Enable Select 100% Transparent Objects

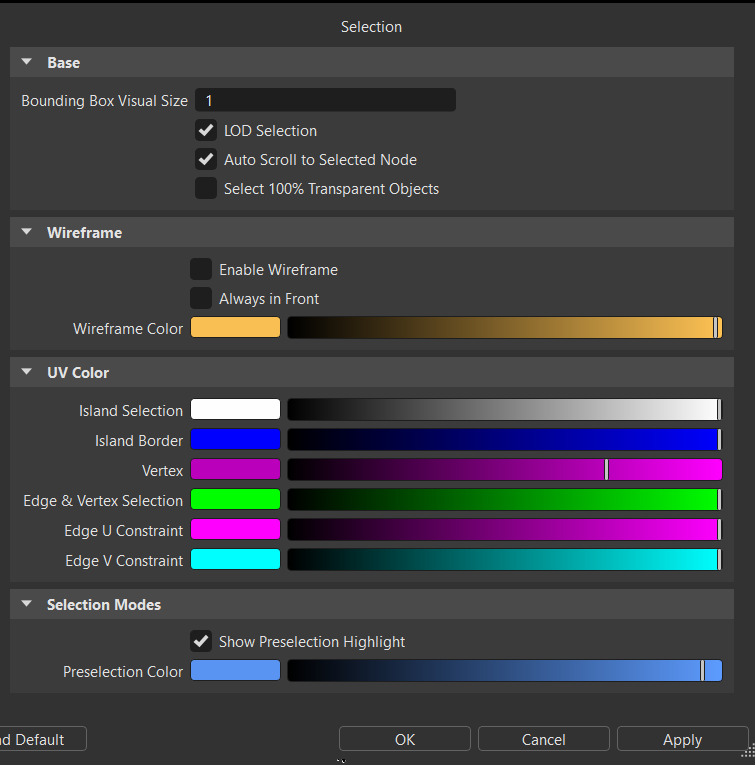(206, 188)
